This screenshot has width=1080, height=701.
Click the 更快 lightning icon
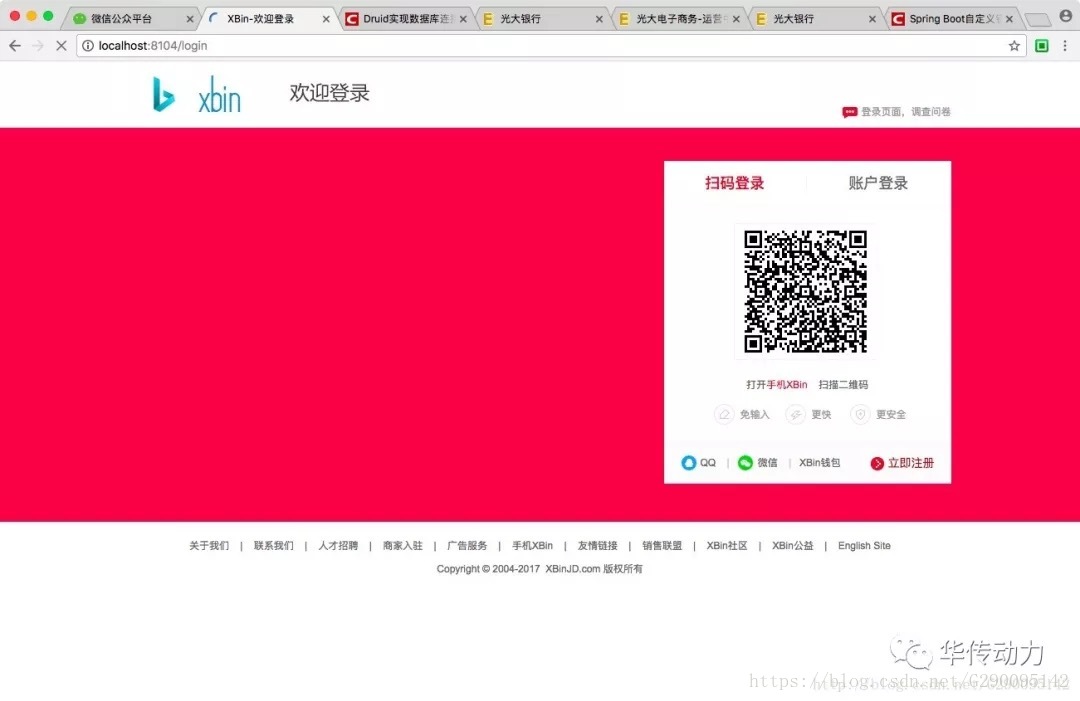tap(795, 415)
